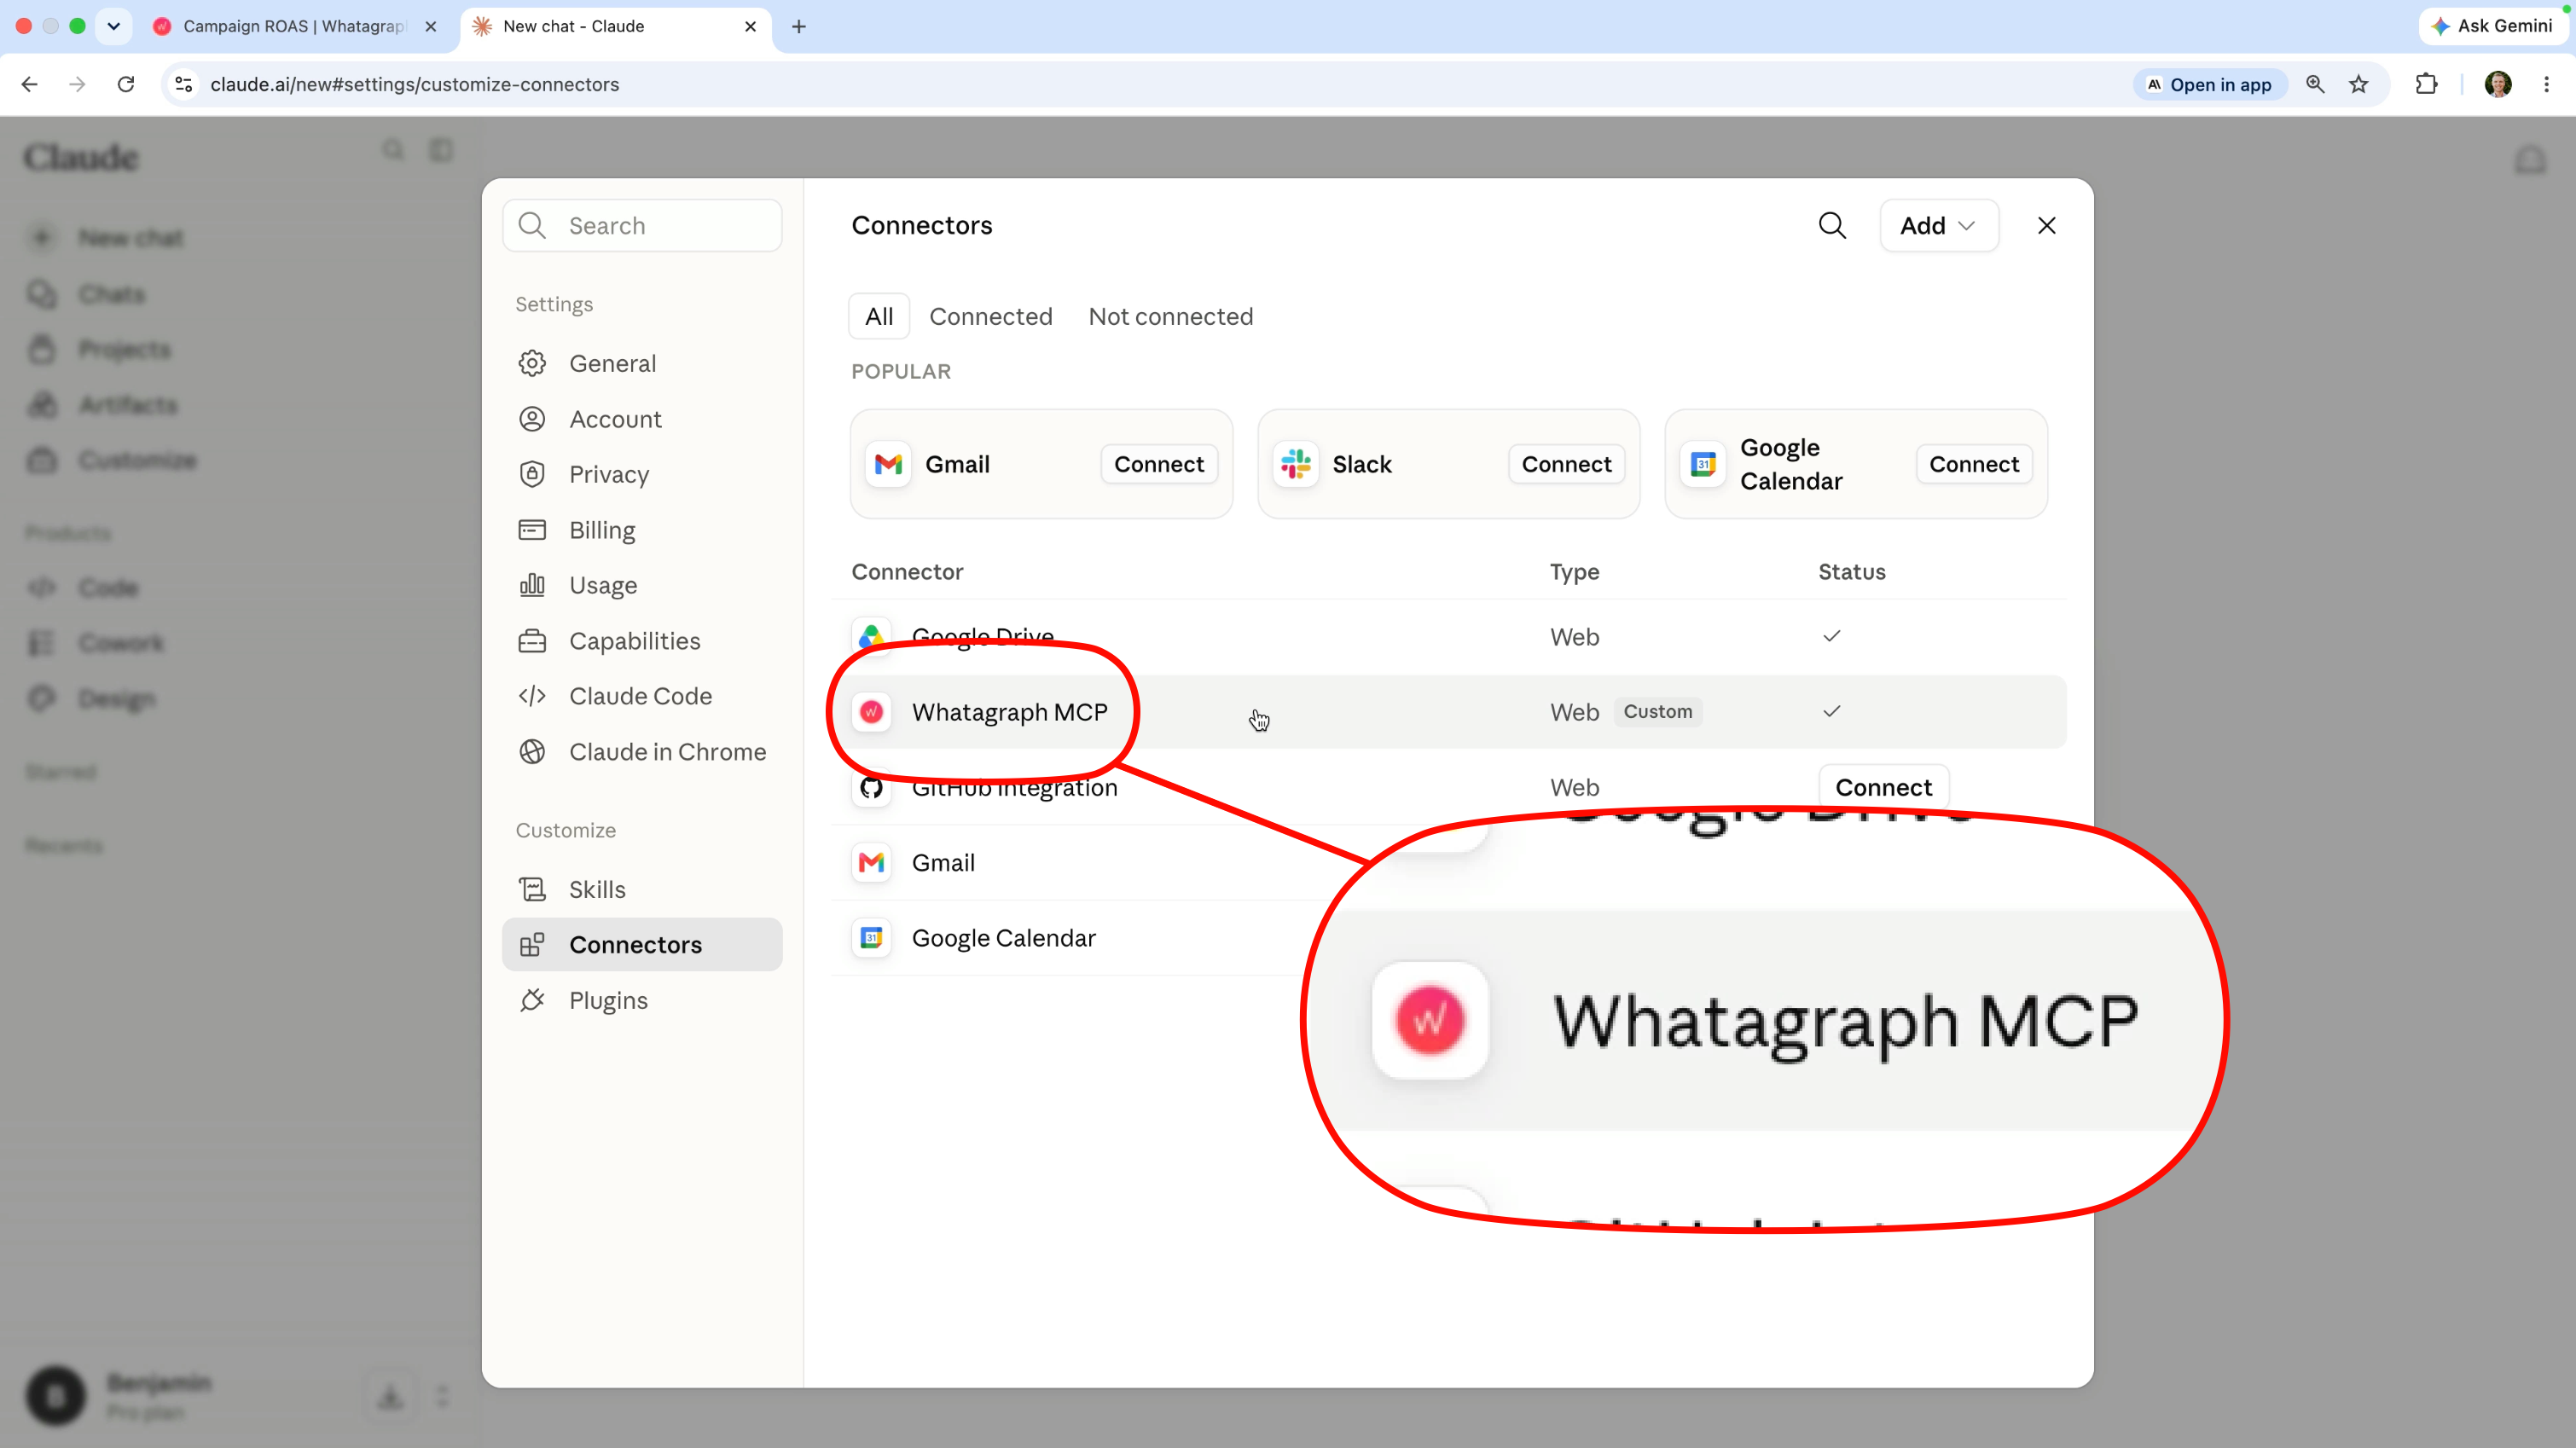Click Open in app button
Image resolution: width=2576 pixels, height=1448 pixels.
tap(2210, 85)
